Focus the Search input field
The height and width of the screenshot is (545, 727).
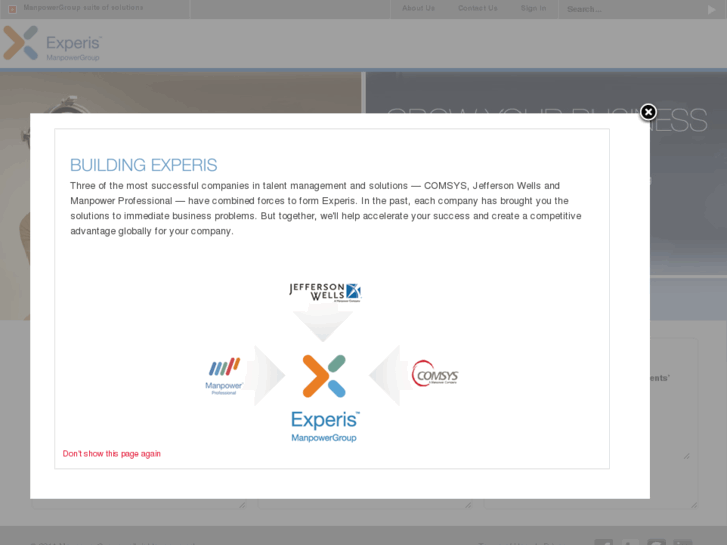click(x=633, y=9)
